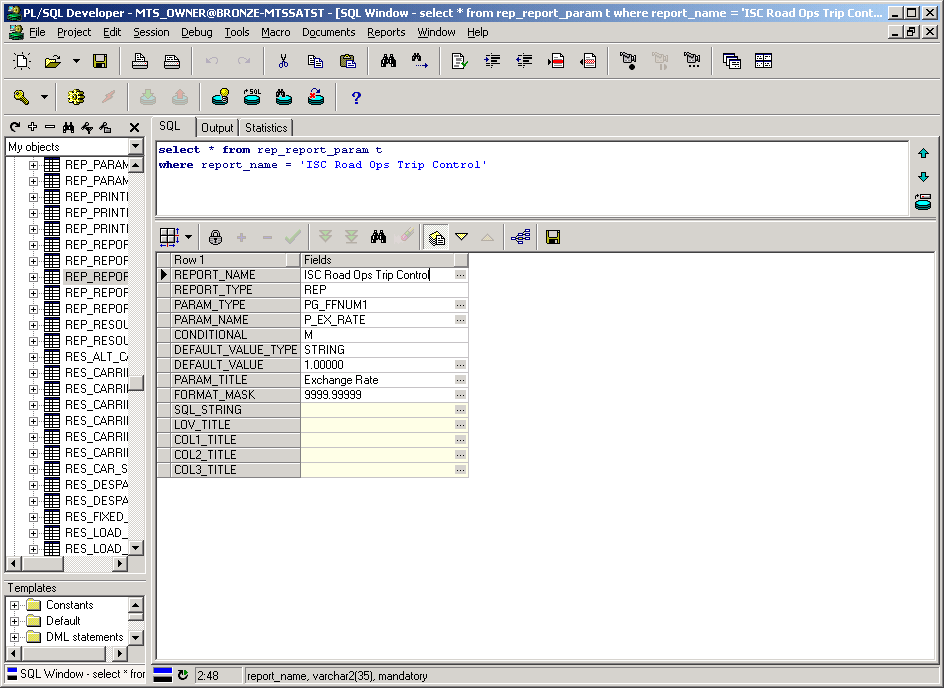Click the Unindent selection icon
Viewport: 944px width, 688px height.
click(x=524, y=61)
